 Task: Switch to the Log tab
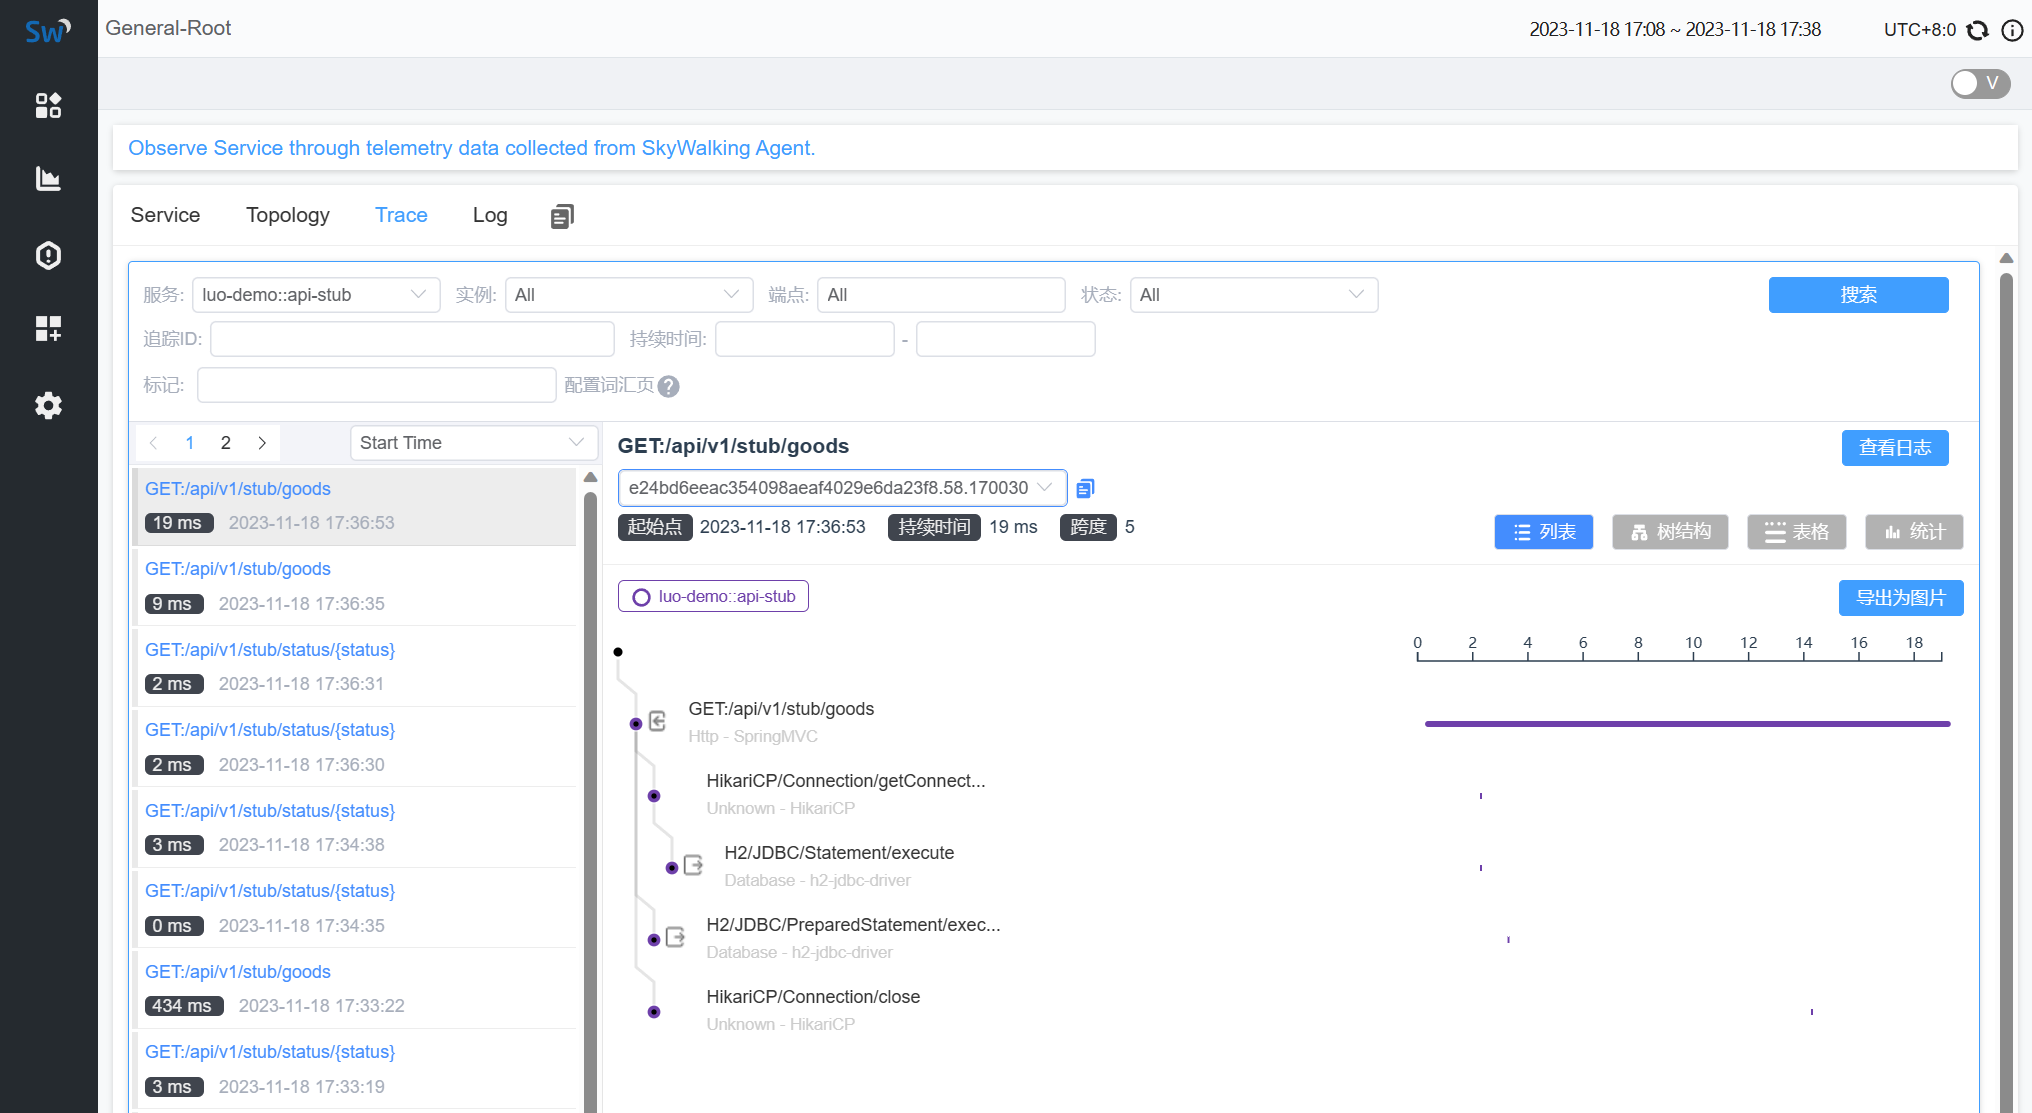click(490, 215)
